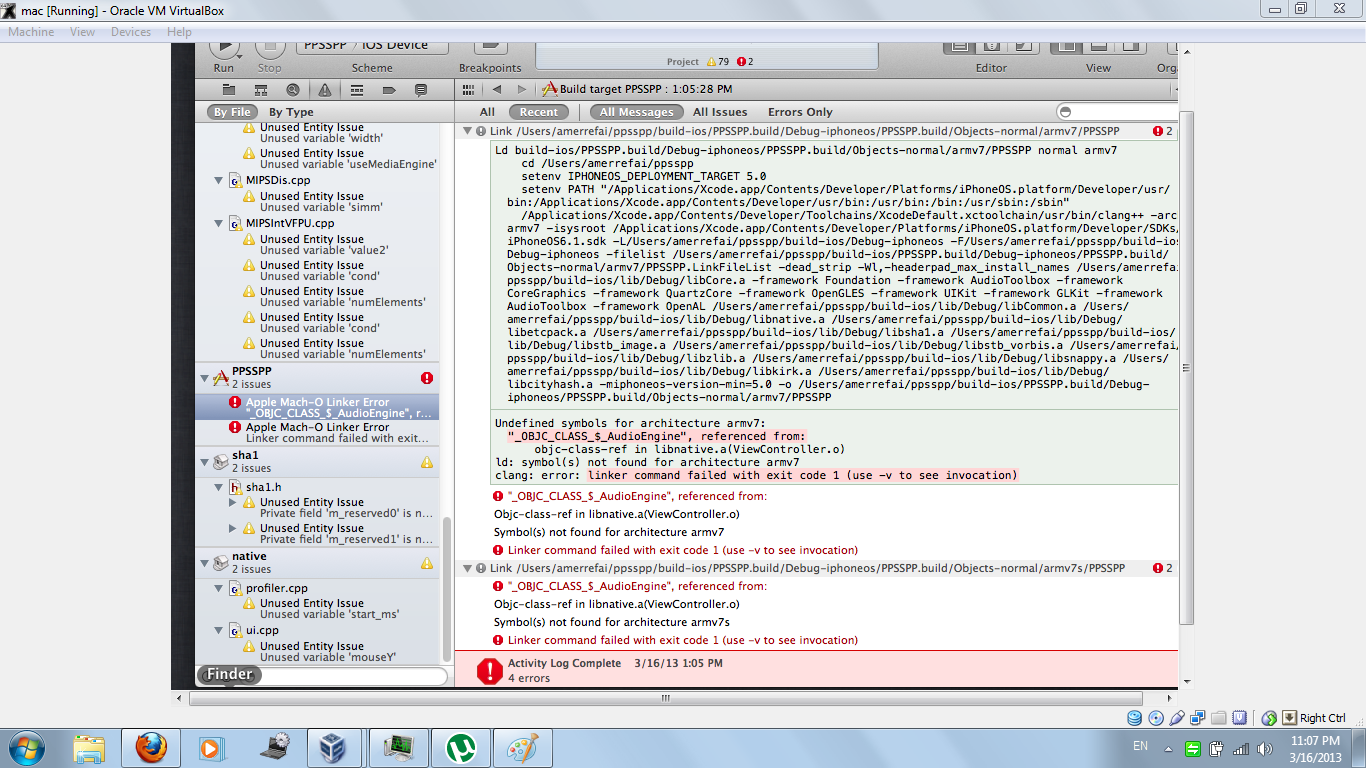Click the go back arrow in jump bar
This screenshot has width=1366, height=768.
point(496,90)
